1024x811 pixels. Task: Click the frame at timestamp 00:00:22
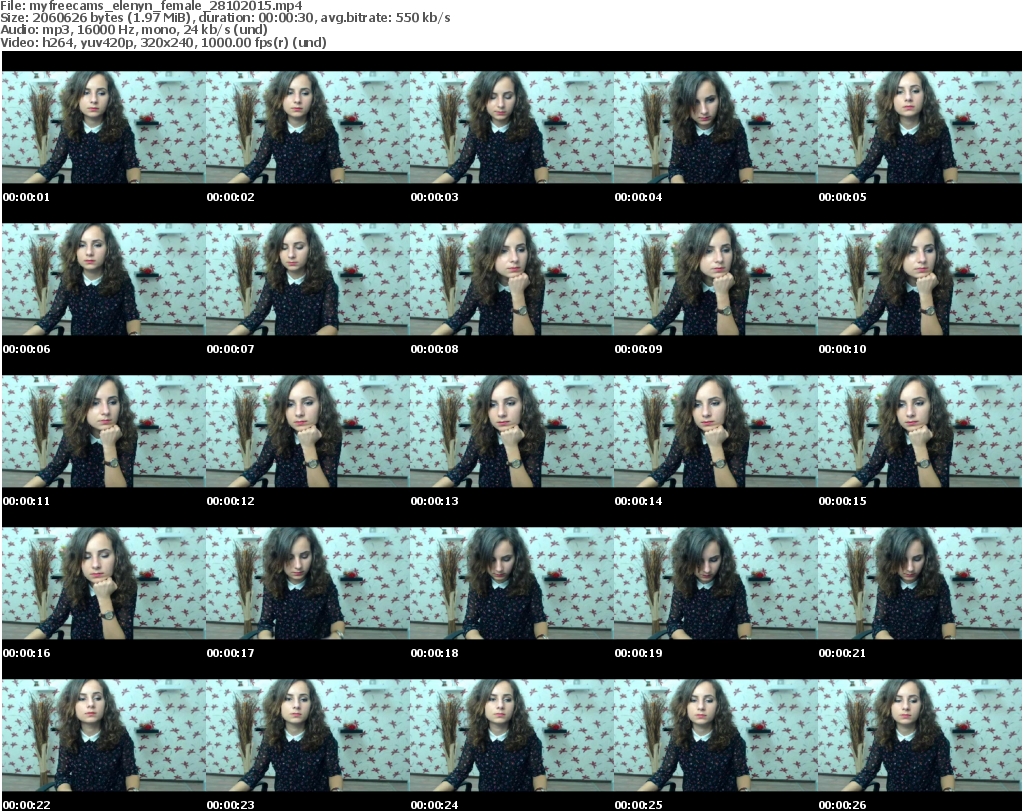click(x=104, y=736)
